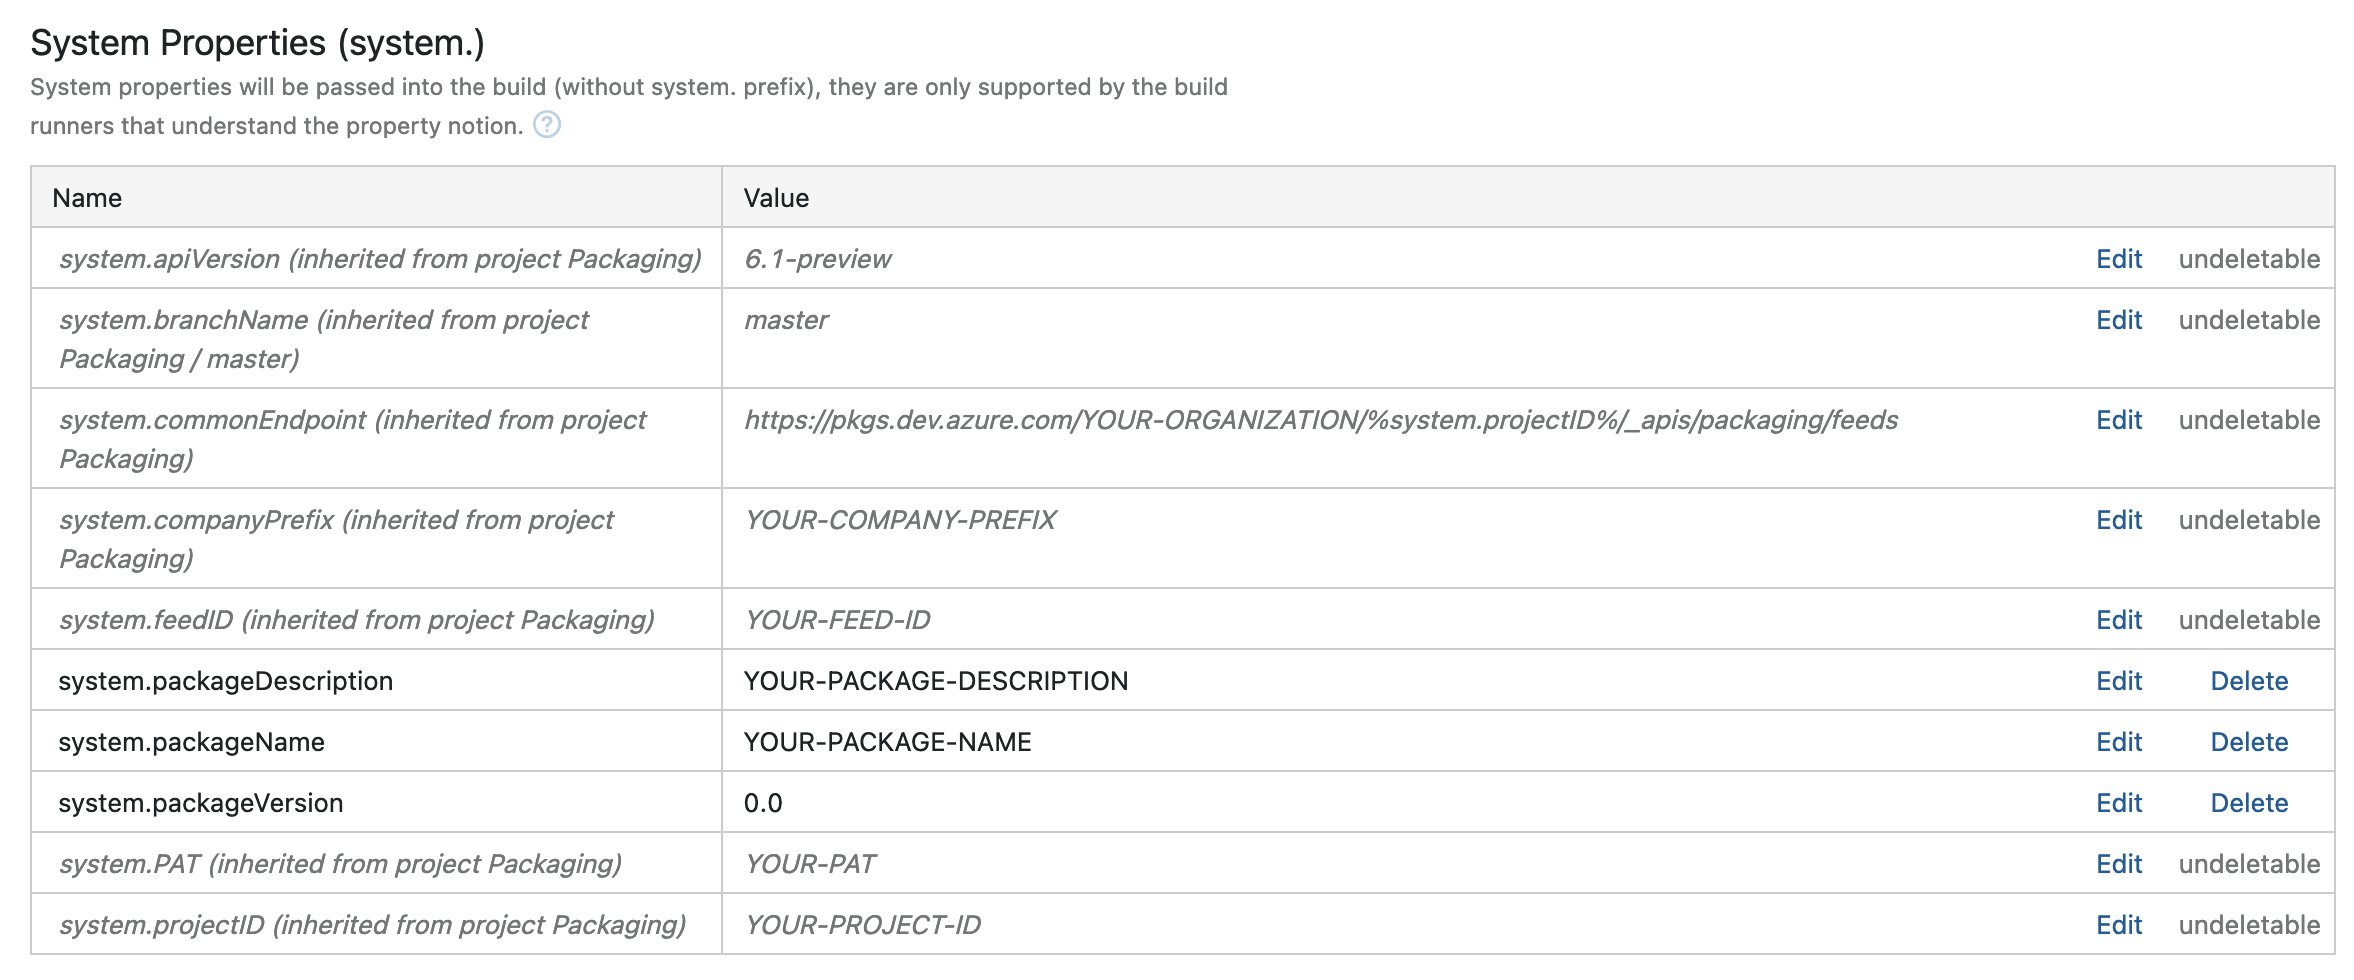
Task: Select the system.feedID name cell
Action: (377, 619)
